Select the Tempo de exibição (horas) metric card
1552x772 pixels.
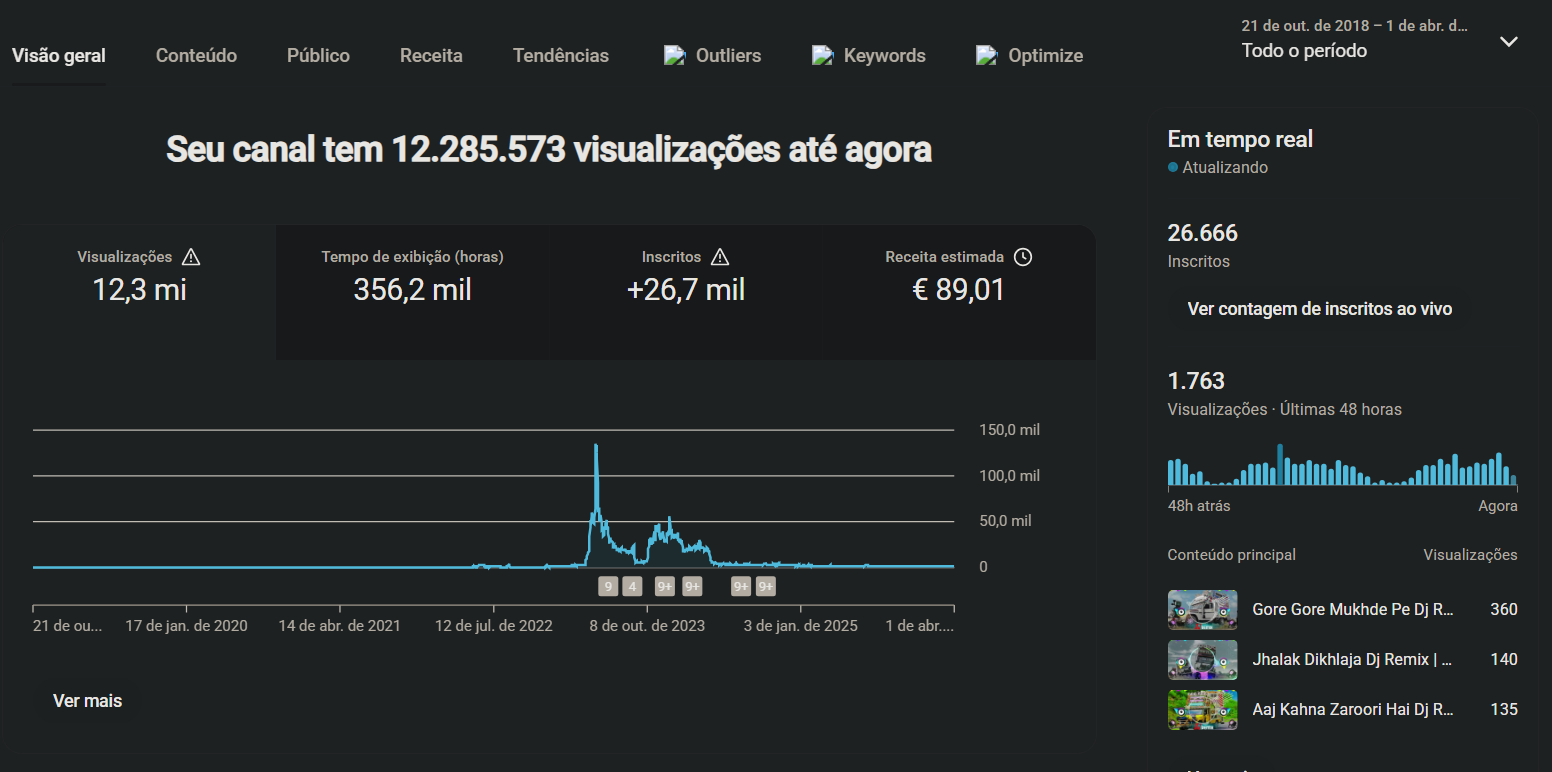coord(412,292)
